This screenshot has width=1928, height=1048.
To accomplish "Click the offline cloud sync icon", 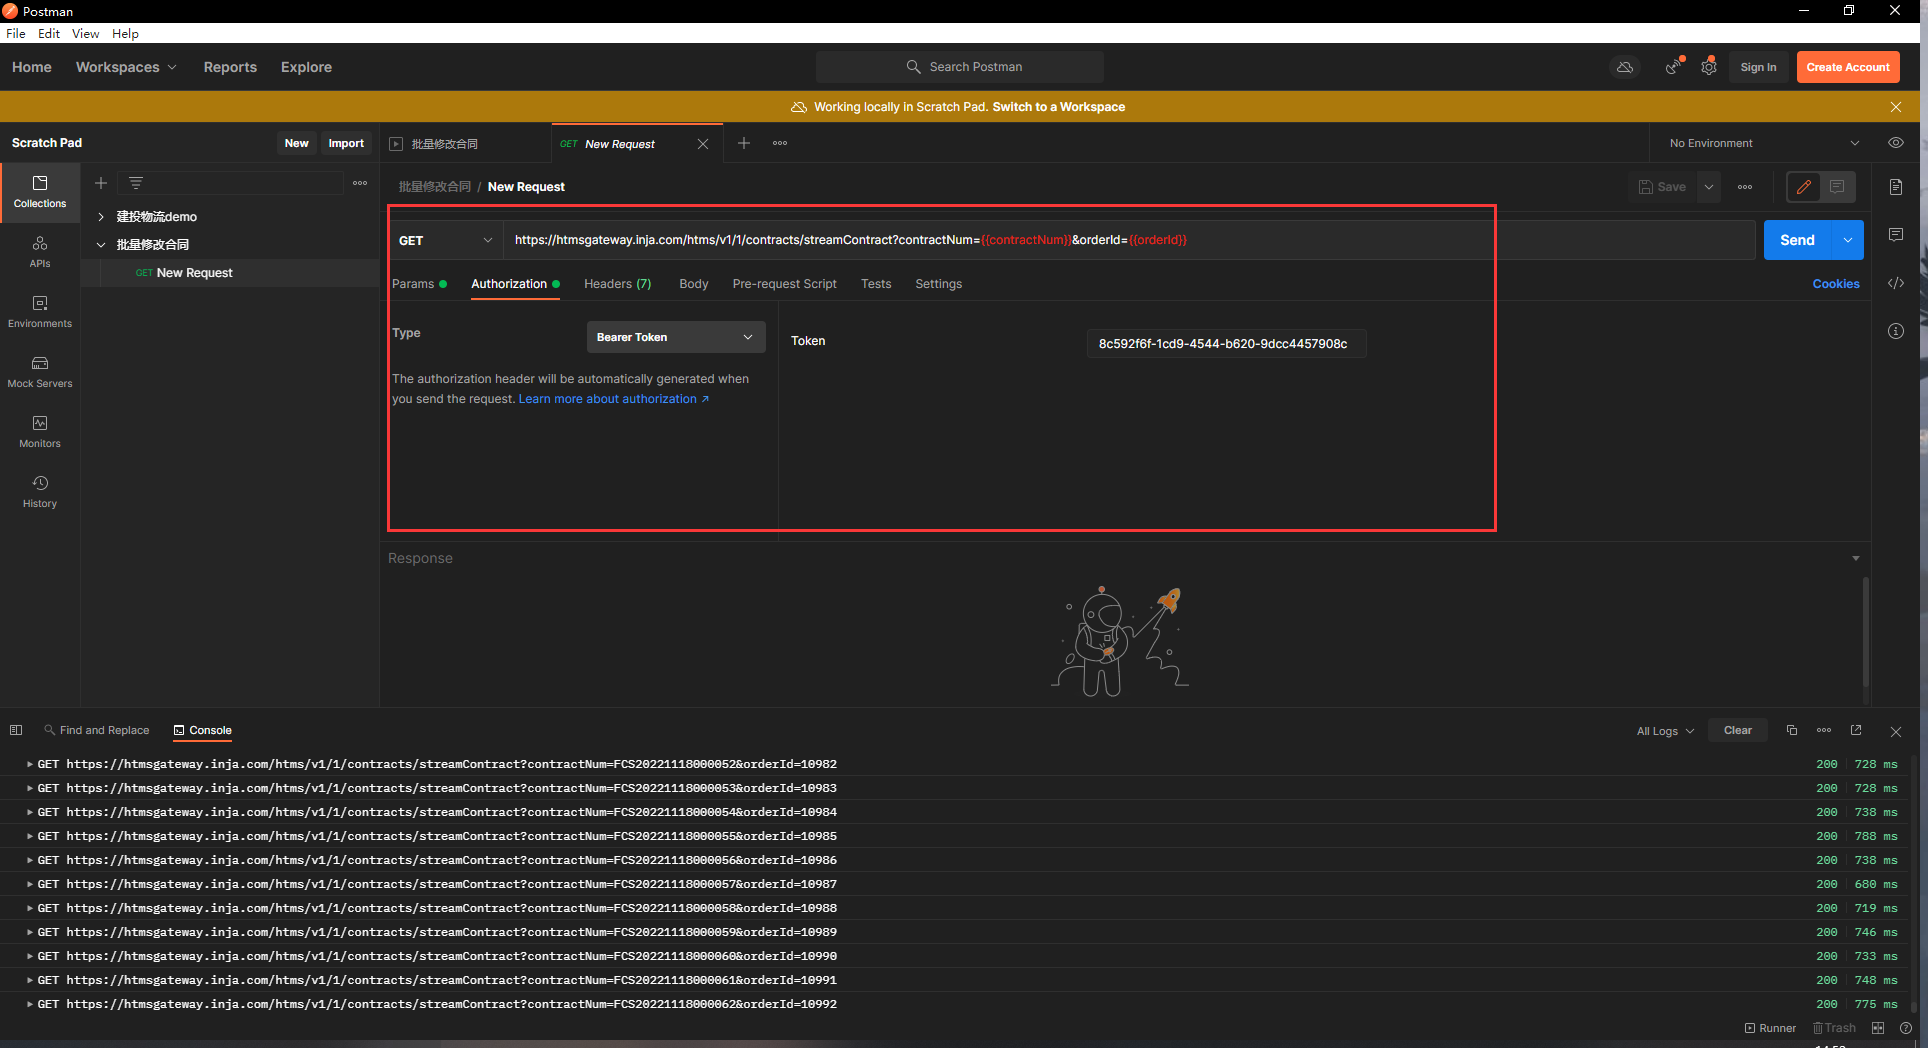I will click(x=1625, y=67).
